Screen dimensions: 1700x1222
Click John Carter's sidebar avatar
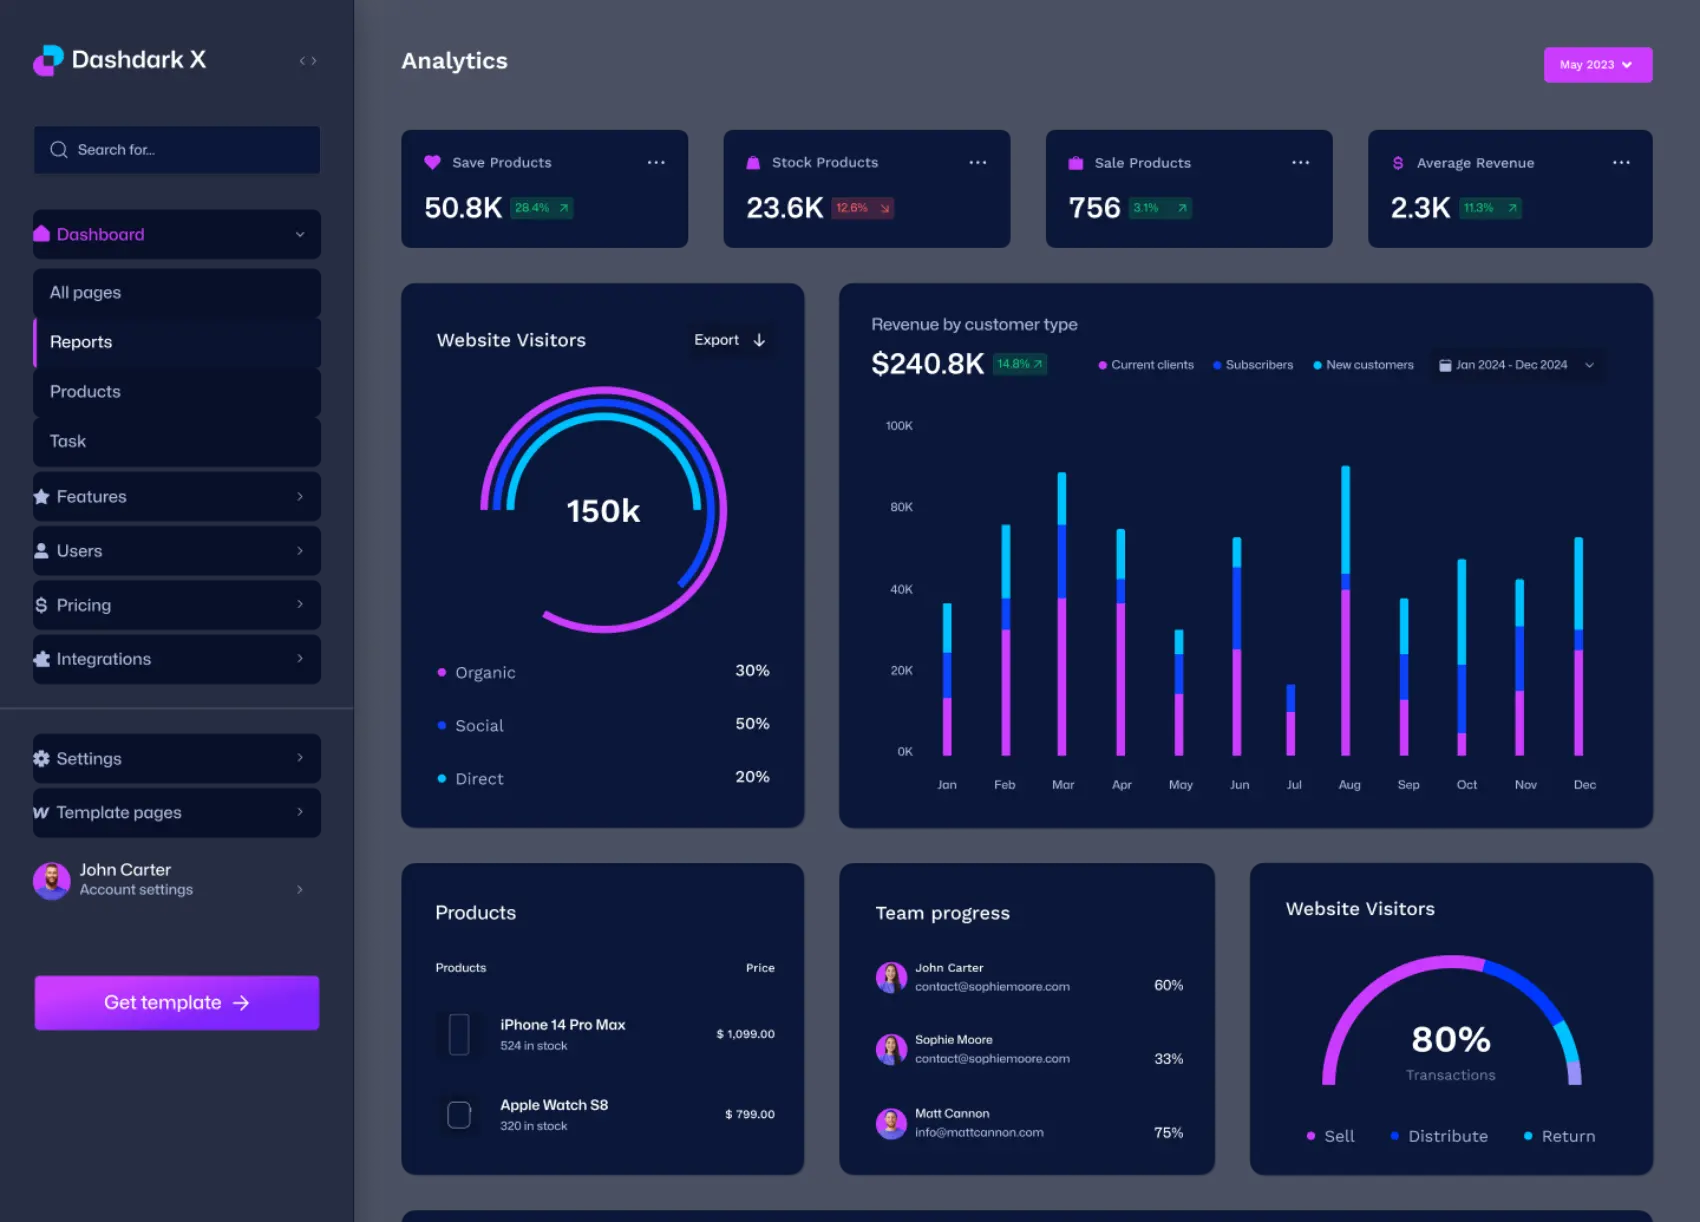point(52,880)
